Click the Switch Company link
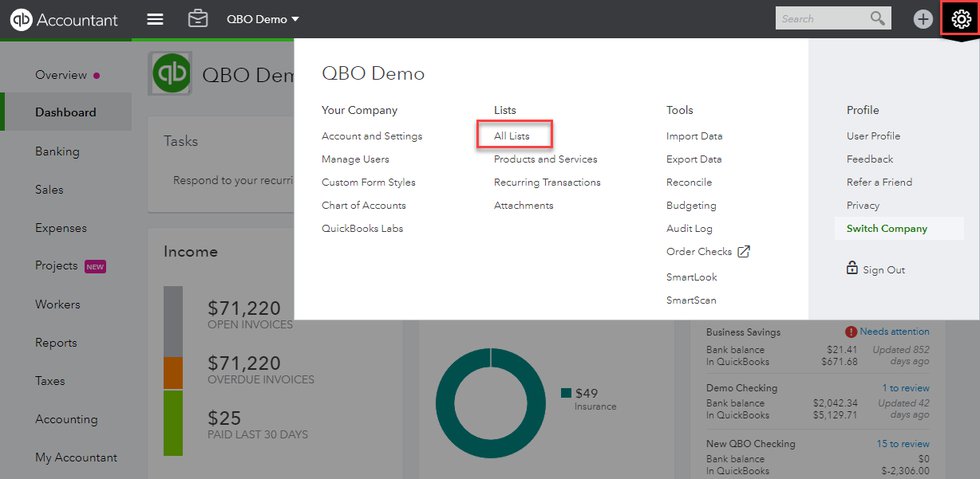This screenshot has width=980, height=479. click(x=886, y=228)
